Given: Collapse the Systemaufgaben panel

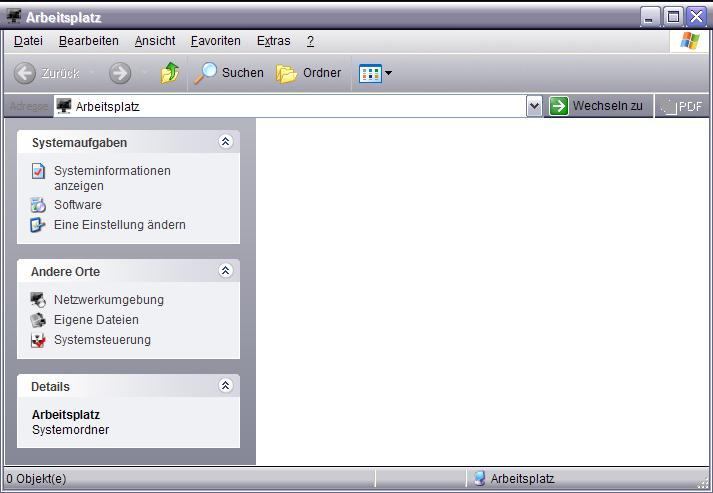Looking at the screenshot, I should pos(225,142).
